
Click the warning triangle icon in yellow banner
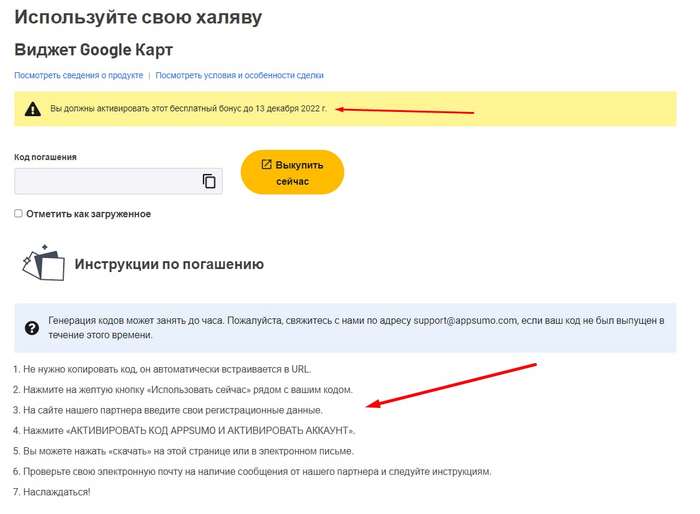tap(33, 109)
